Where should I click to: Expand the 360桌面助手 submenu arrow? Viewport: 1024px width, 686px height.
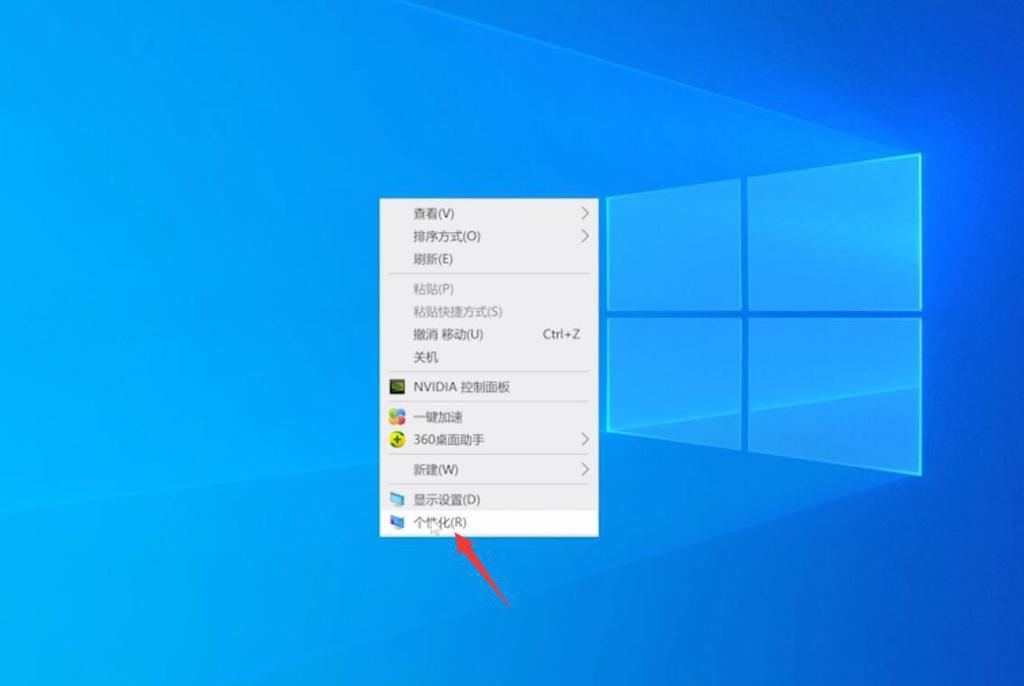click(584, 440)
